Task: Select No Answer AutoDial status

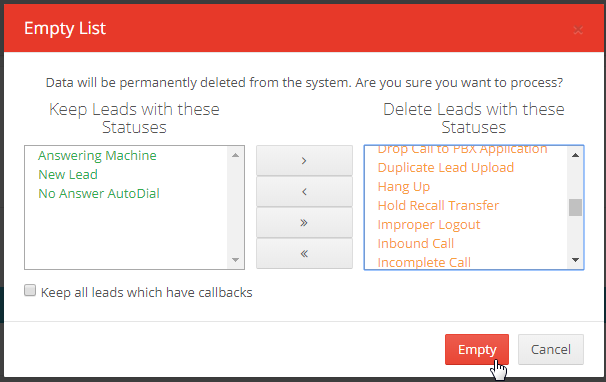Action: click(x=99, y=193)
